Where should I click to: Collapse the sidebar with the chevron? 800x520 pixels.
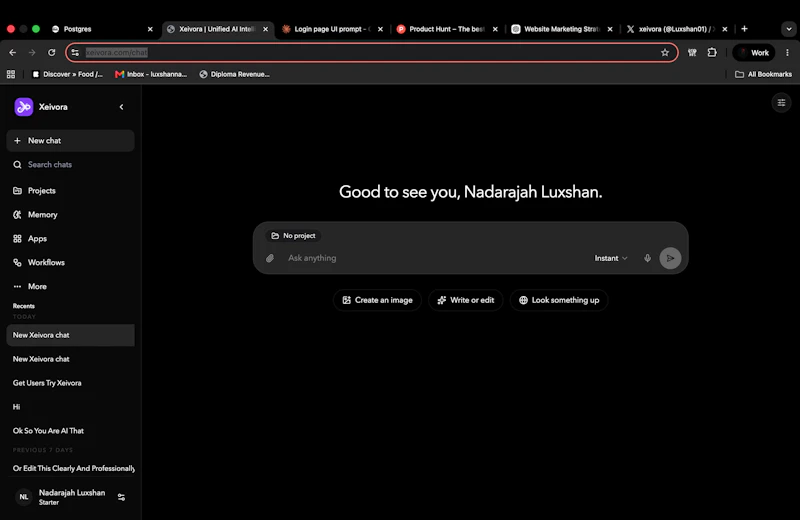point(121,107)
